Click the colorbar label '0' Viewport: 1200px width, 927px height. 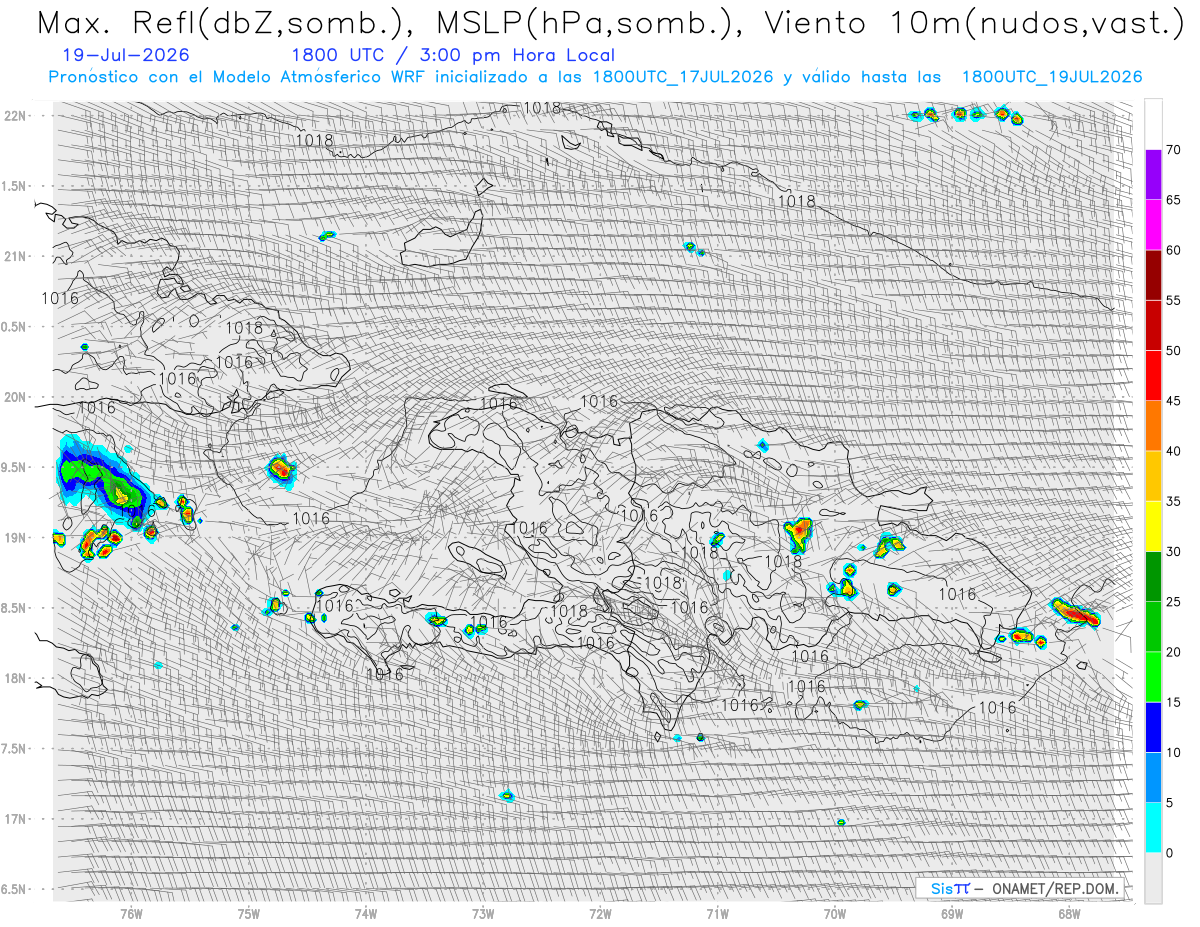[1169, 853]
